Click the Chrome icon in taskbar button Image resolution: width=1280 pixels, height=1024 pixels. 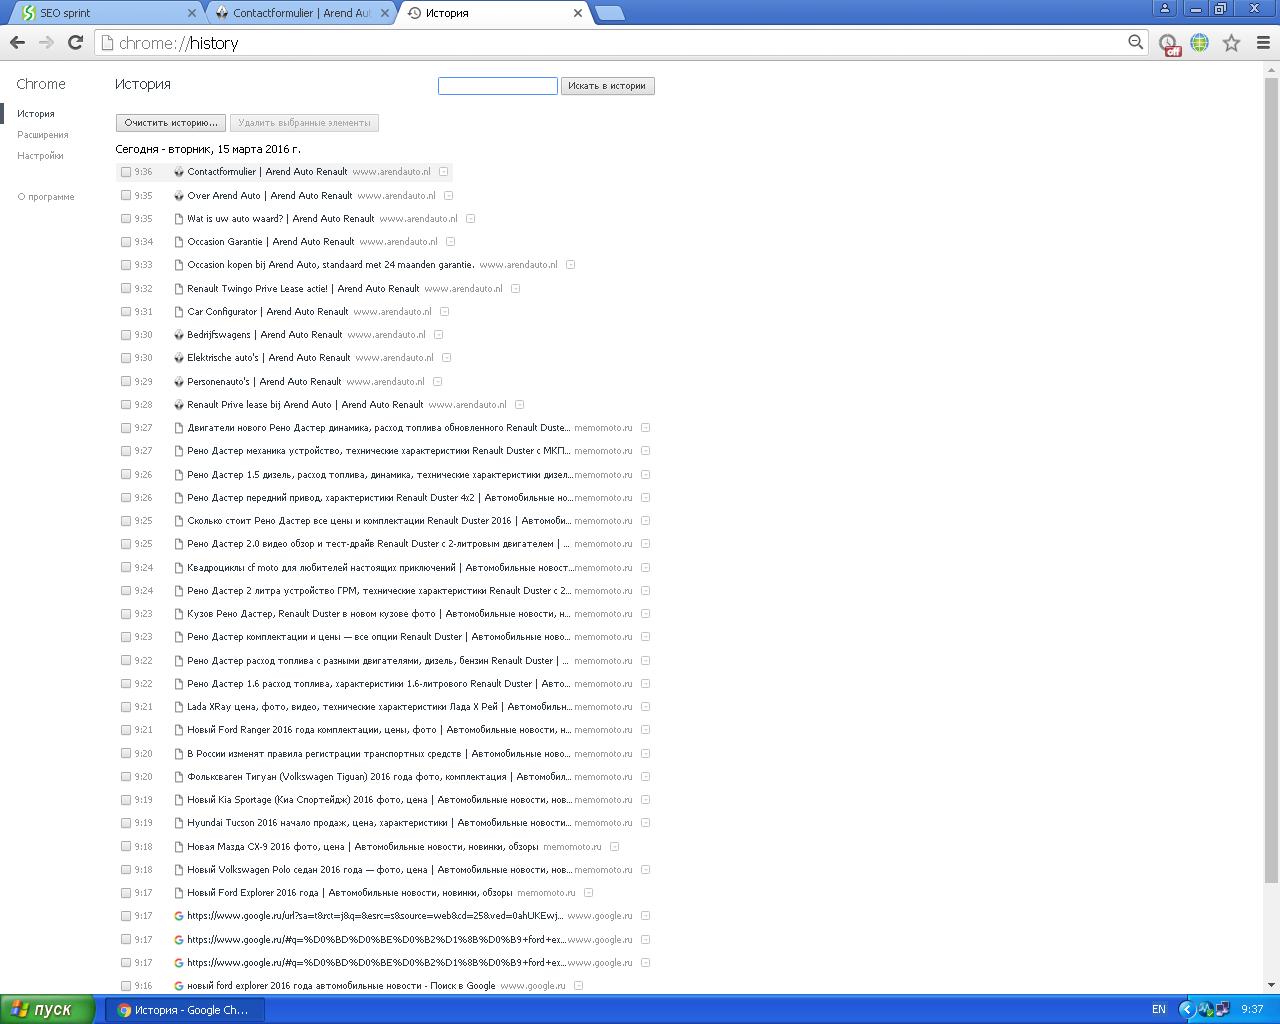pyautogui.click(x=125, y=1010)
